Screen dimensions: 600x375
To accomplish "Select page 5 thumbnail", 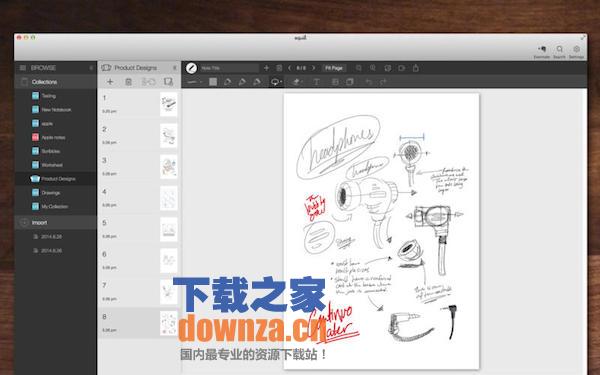I will [169, 229].
